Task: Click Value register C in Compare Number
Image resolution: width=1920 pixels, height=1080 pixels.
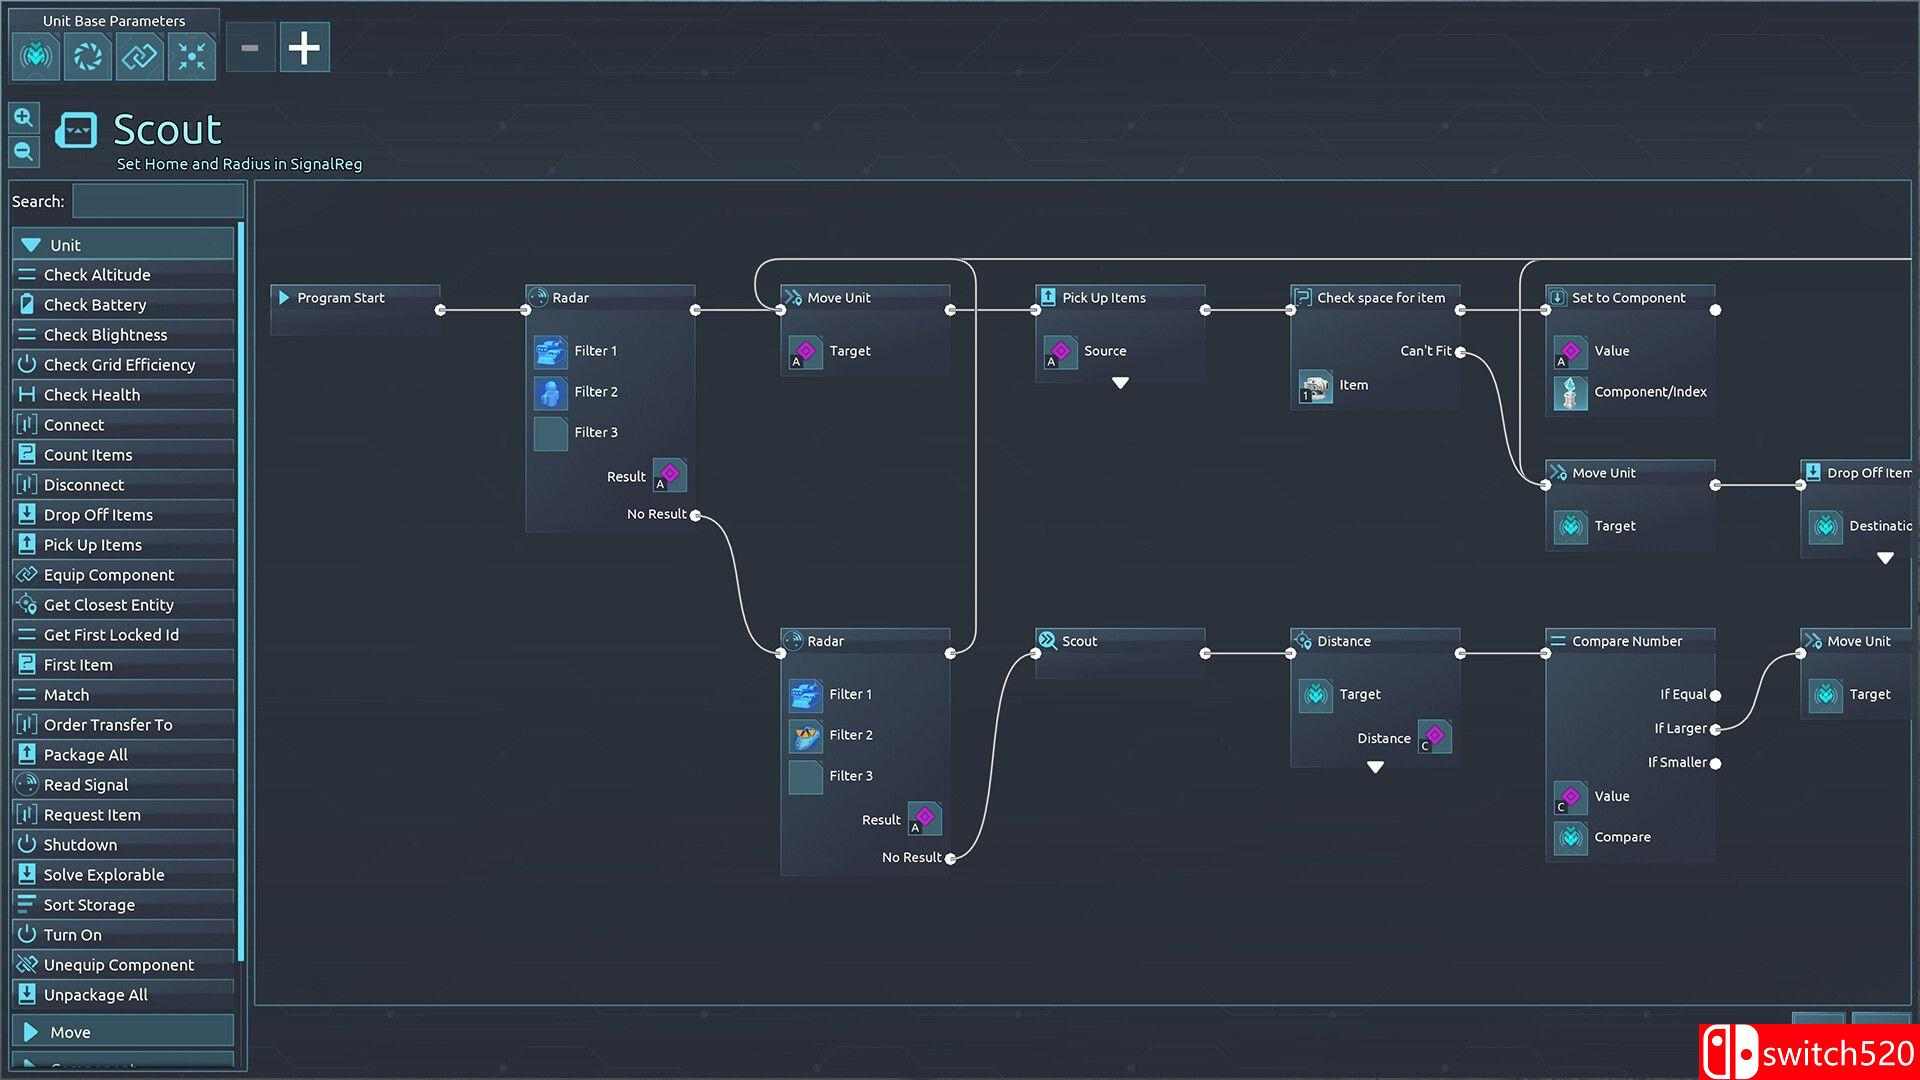Action: click(x=1571, y=797)
